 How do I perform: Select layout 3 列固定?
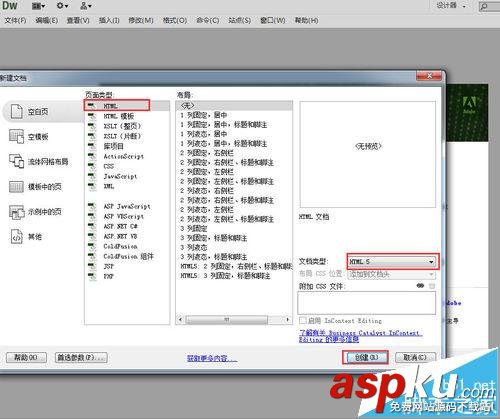pos(194,229)
